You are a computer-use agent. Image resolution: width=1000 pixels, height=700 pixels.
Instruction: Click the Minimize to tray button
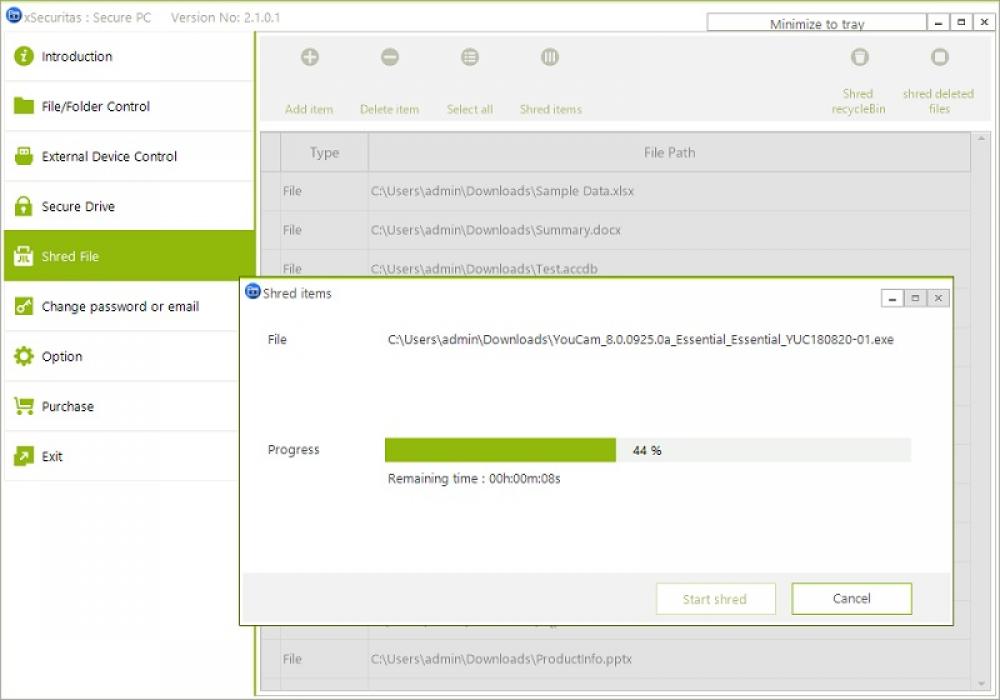[x=815, y=21]
